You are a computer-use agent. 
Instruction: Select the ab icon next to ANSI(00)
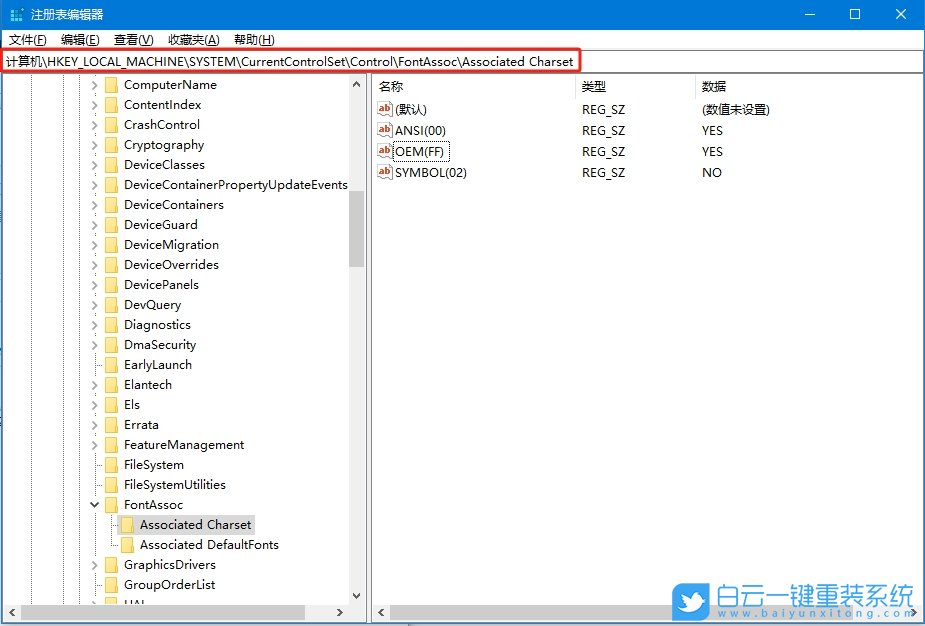[384, 130]
